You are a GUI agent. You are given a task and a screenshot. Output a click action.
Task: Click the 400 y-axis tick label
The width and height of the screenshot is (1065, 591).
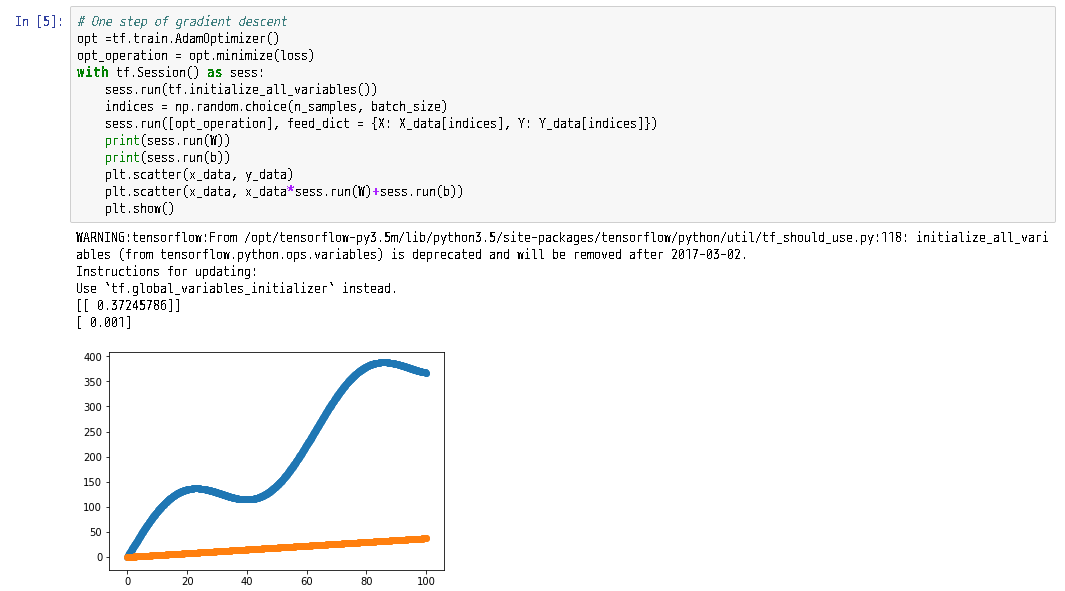(90, 357)
